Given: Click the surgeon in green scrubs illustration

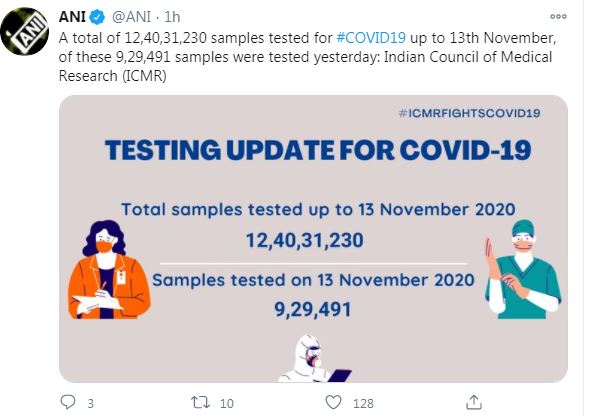Looking at the screenshot, I should tap(523, 269).
